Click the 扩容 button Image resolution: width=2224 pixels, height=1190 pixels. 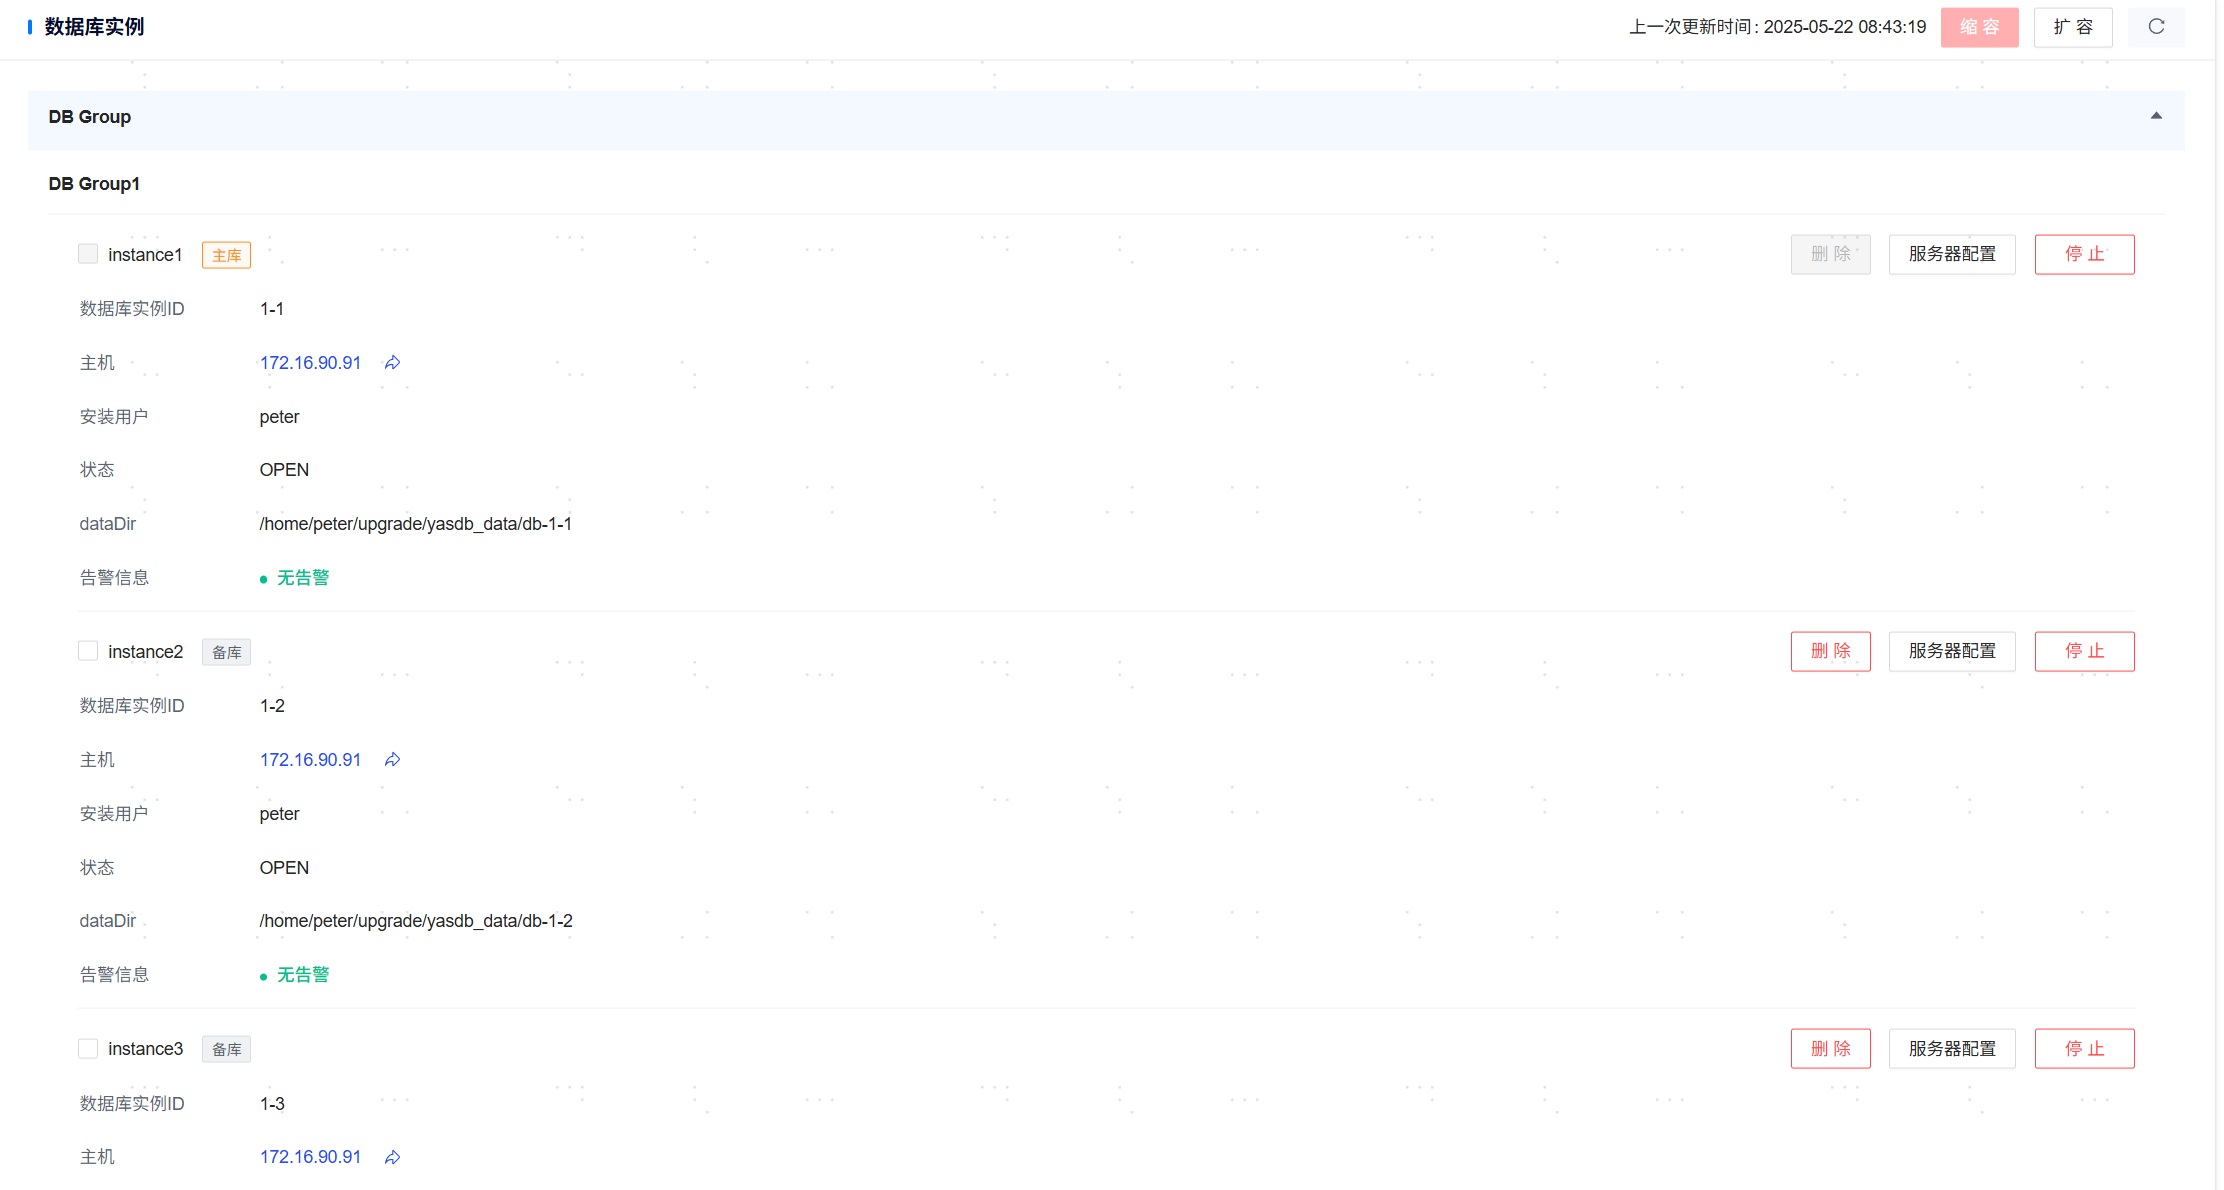pyautogui.click(x=2072, y=27)
